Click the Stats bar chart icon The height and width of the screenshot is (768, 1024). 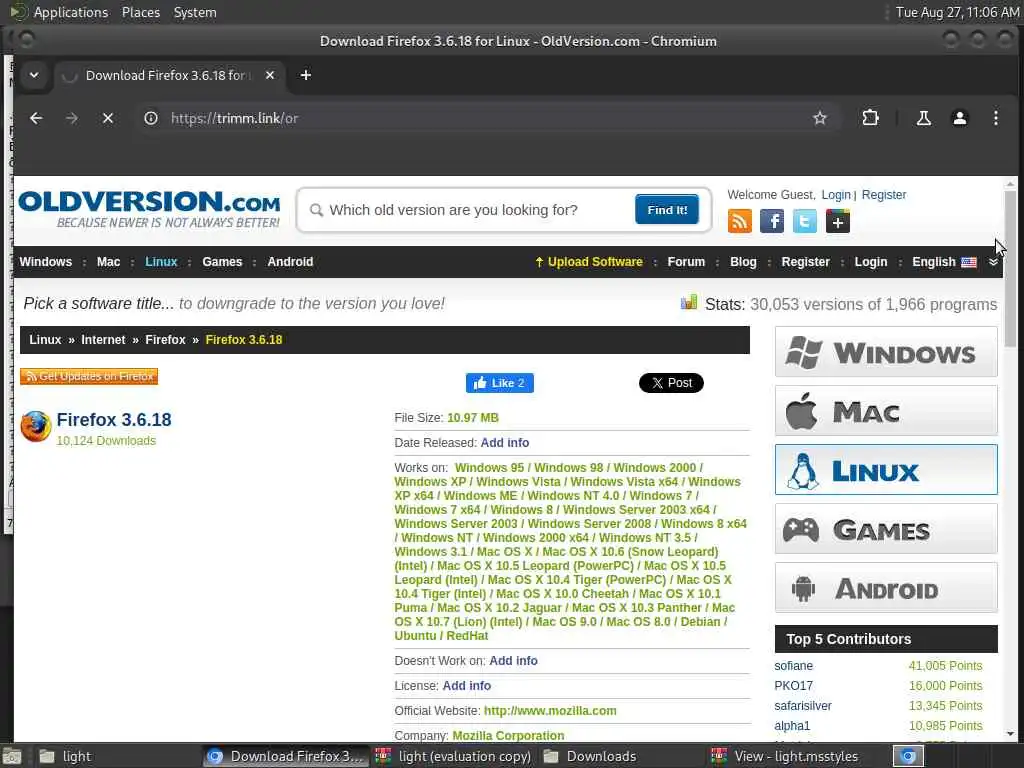point(688,302)
